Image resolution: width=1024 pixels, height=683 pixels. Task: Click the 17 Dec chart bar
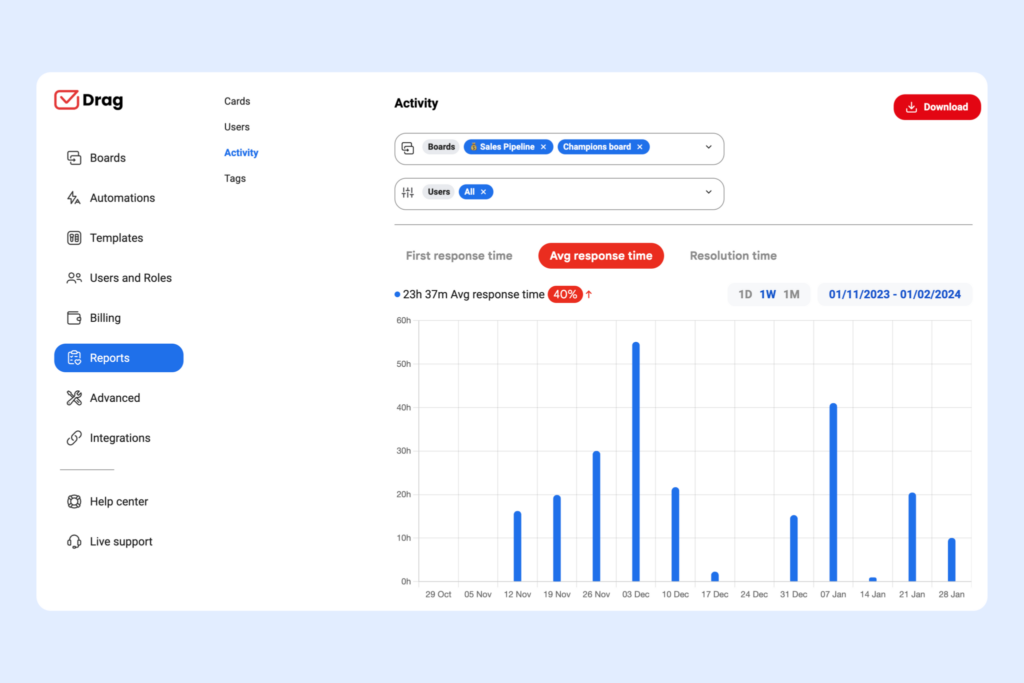pos(715,577)
